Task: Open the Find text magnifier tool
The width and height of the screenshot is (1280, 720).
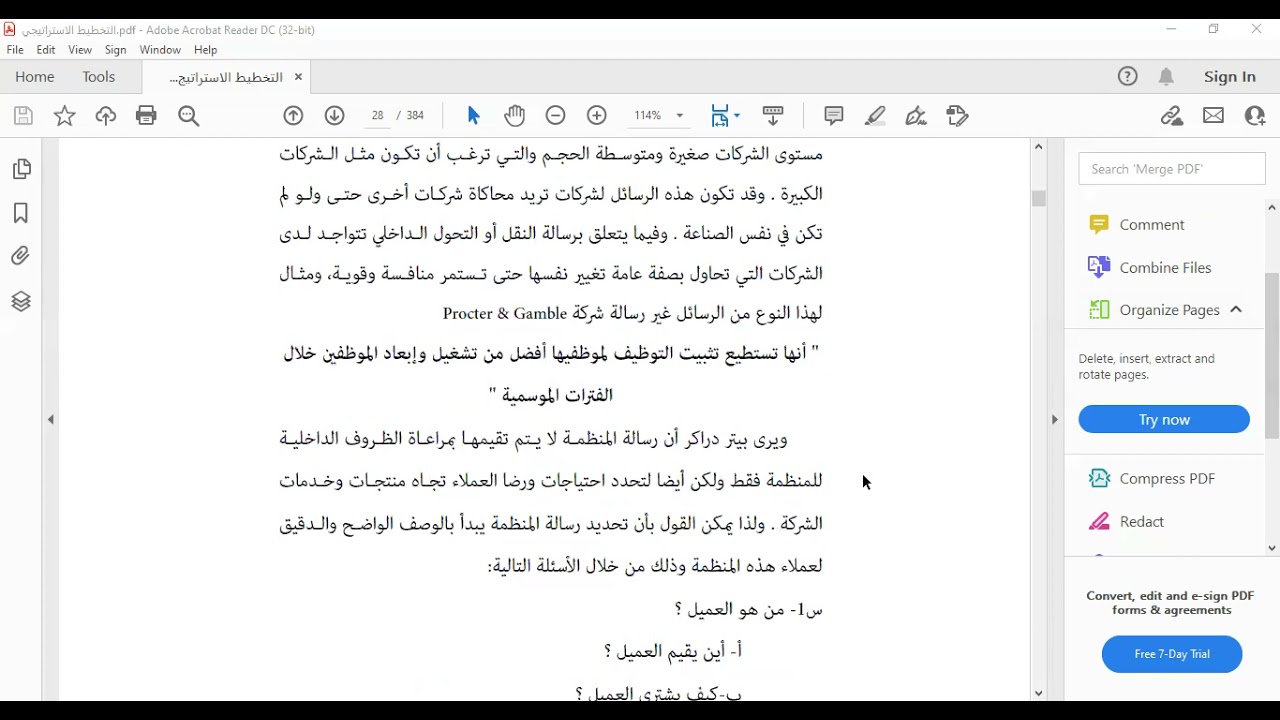Action: click(x=189, y=116)
